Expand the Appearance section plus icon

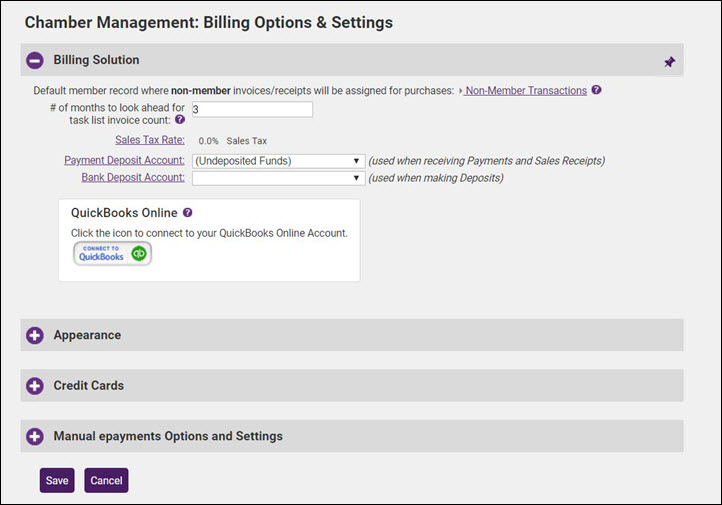(x=35, y=335)
